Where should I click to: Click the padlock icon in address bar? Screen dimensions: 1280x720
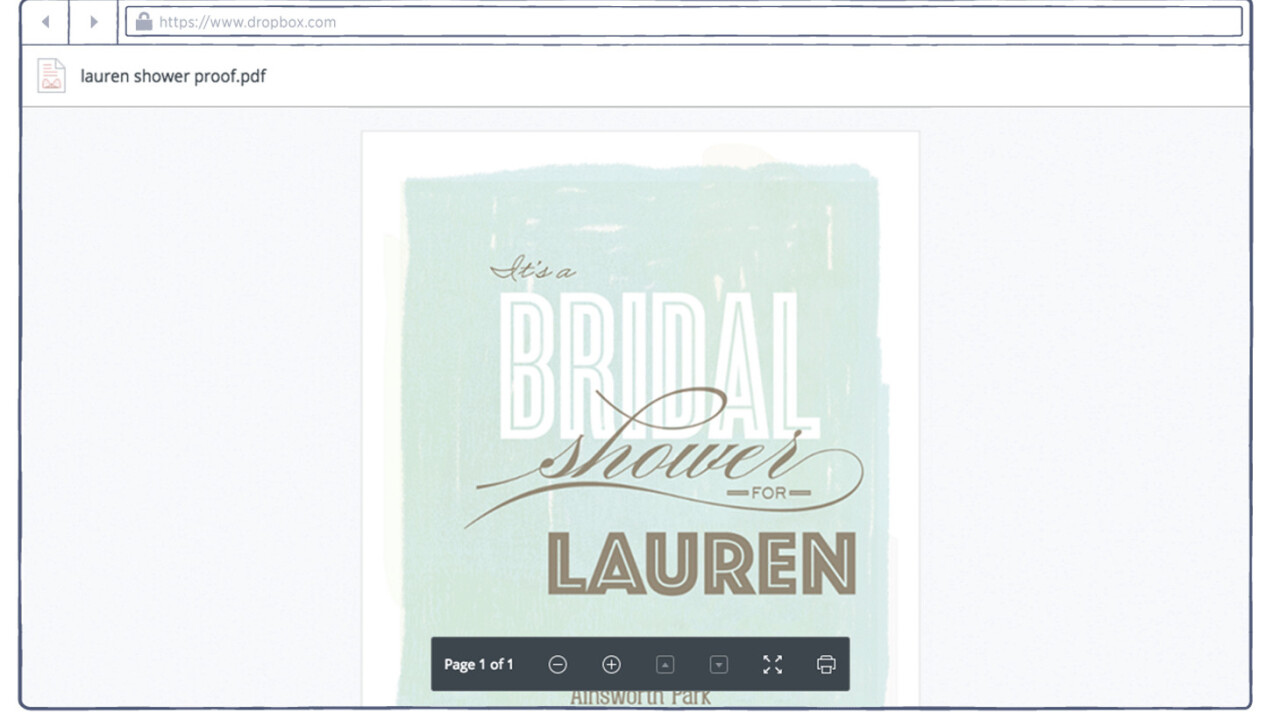click(144, 22)
